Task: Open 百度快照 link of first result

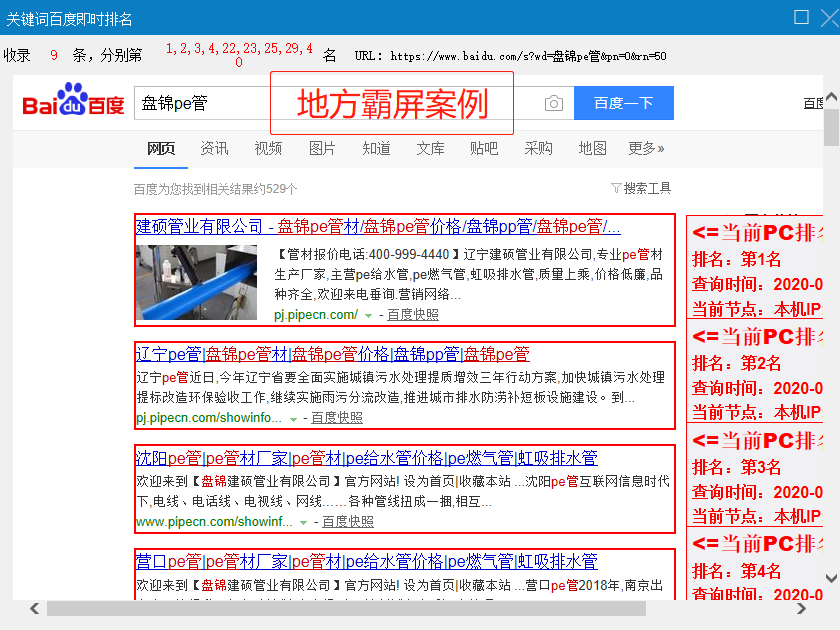Action: coord(413,315)
